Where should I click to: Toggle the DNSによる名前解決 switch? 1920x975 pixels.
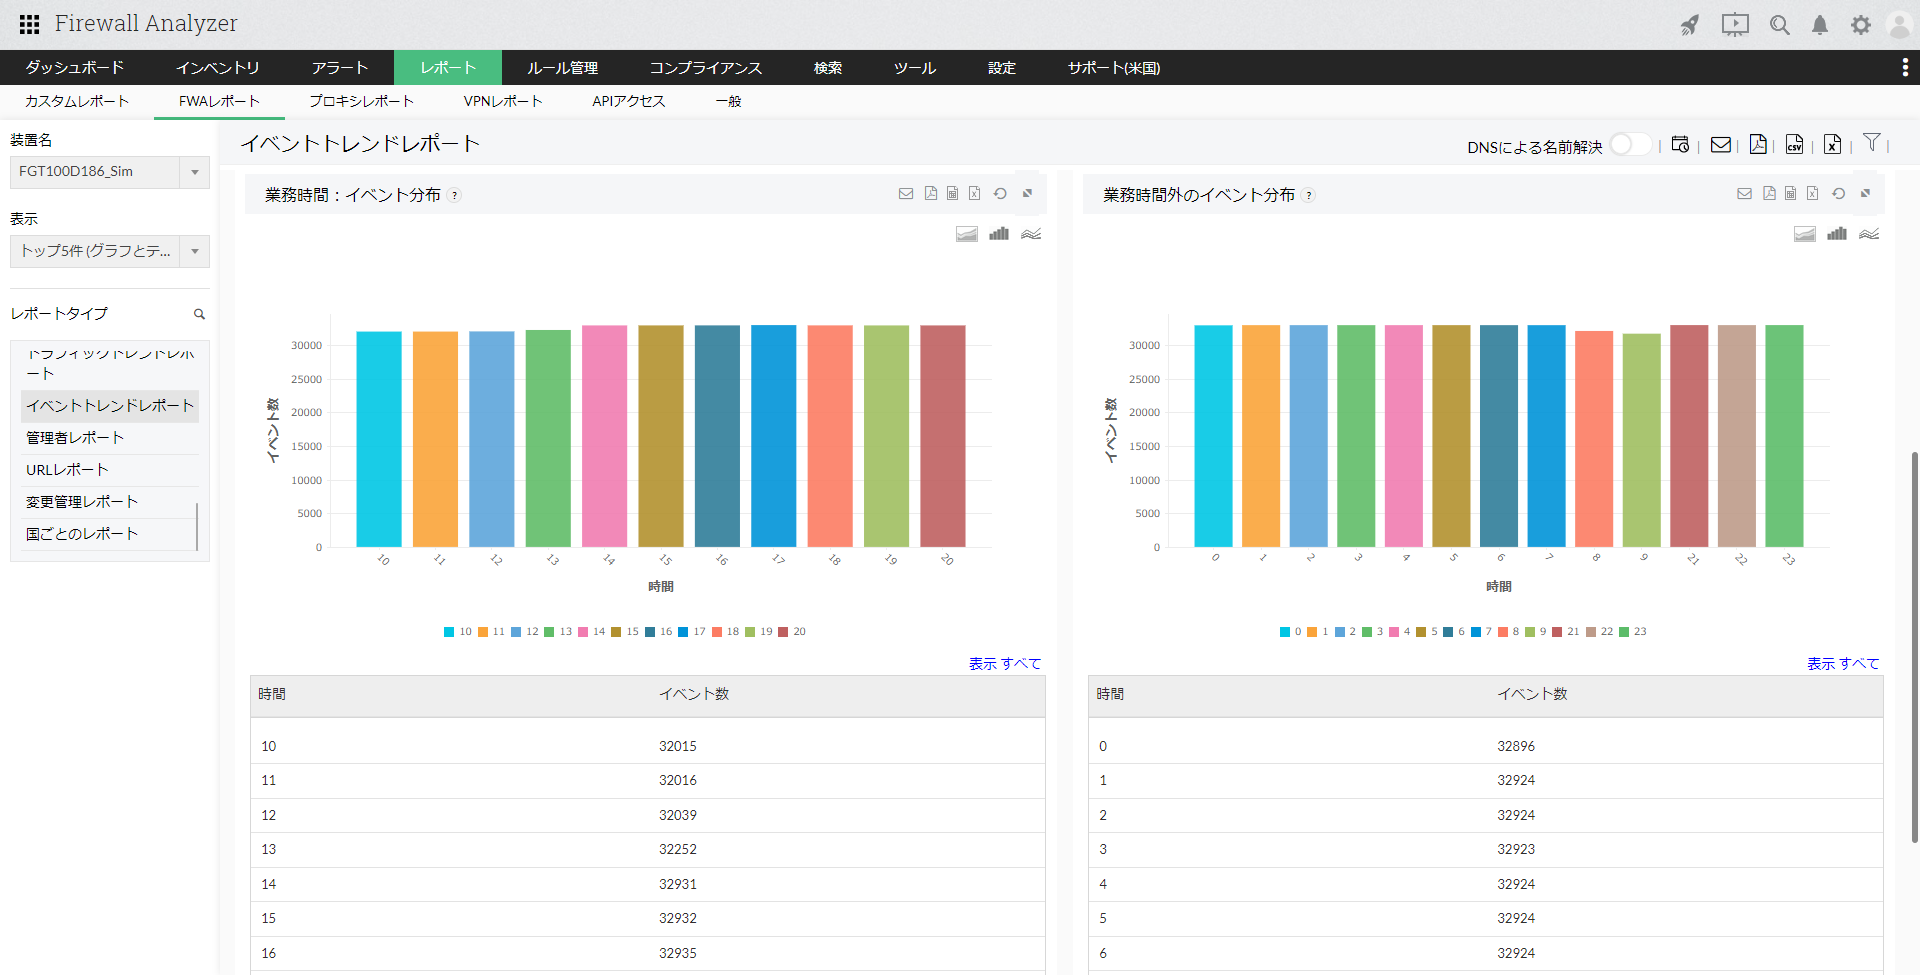[x=1629, y=145]
